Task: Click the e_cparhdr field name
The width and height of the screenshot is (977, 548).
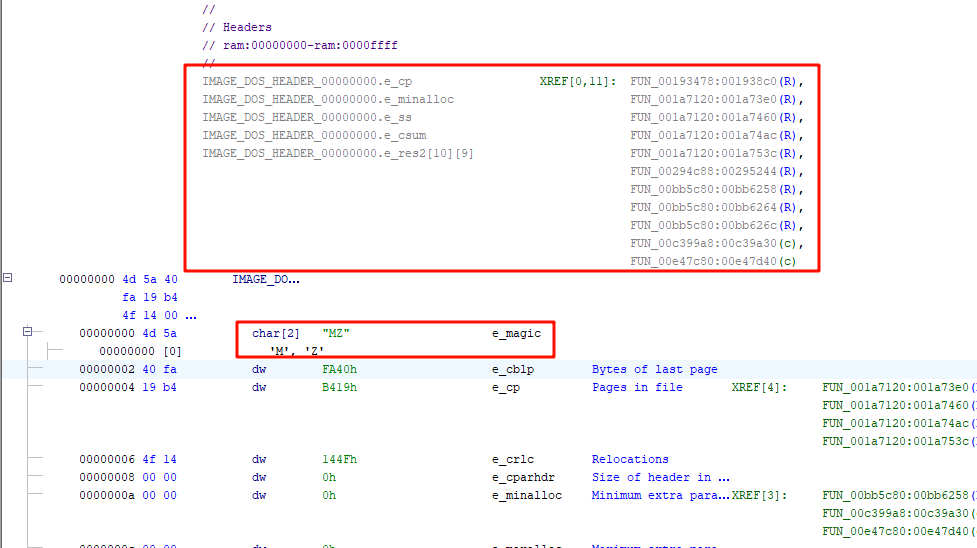Action: (522, 477)
